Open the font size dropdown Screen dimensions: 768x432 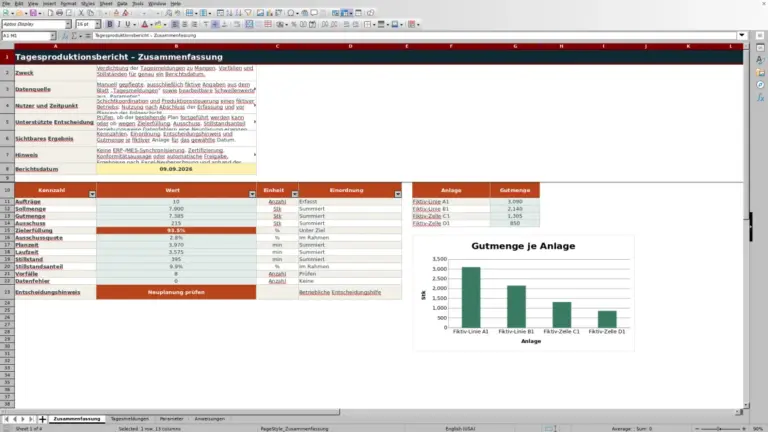pyautogui.click(x=97, y=24)
